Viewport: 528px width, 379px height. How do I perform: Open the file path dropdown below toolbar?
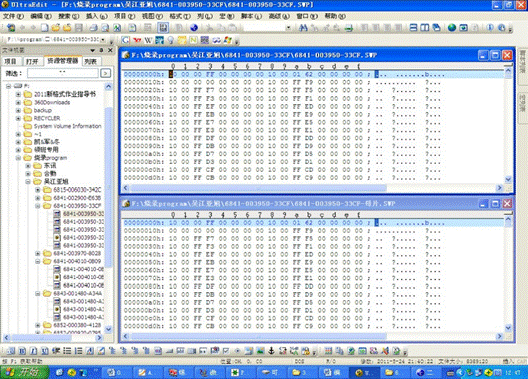pos(103,40)
